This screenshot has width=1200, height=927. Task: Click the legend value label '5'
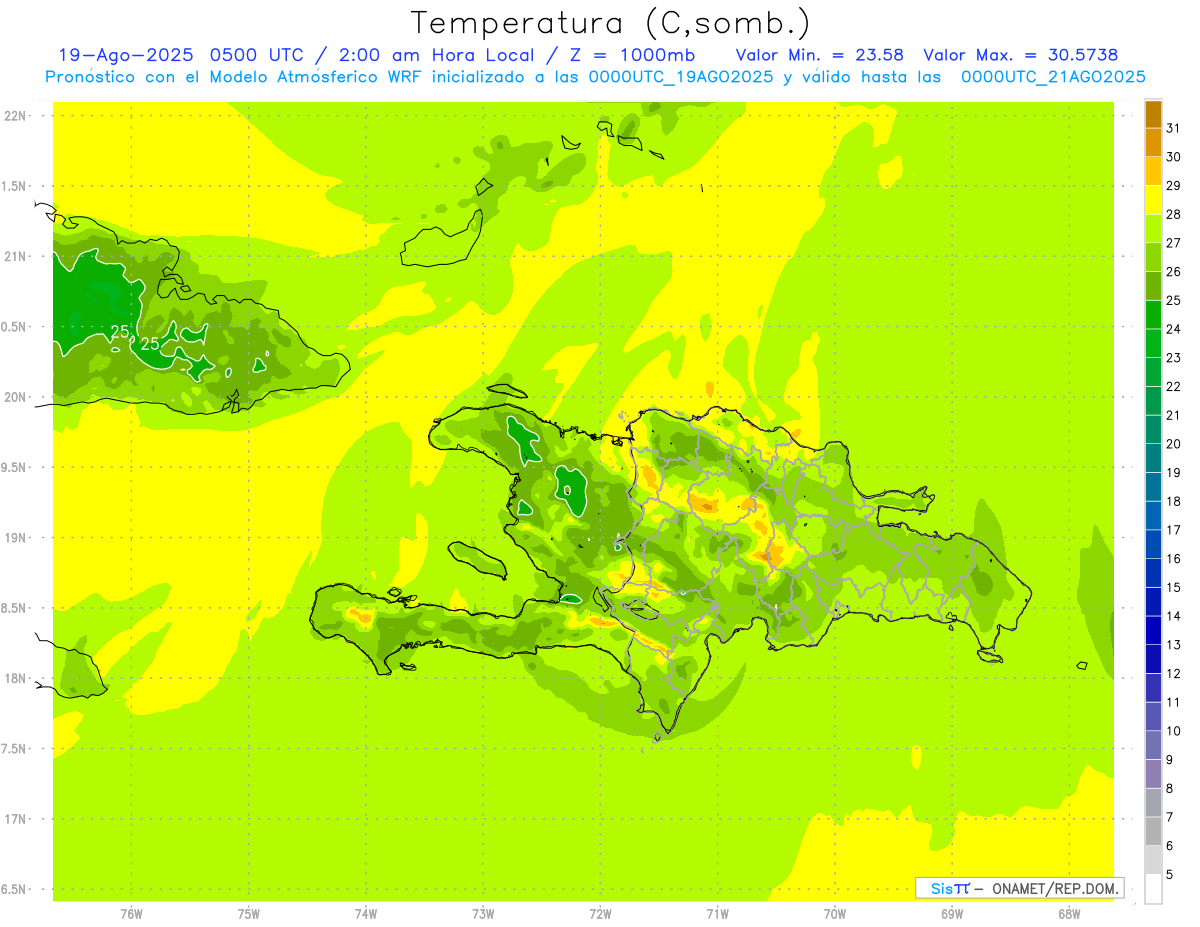point(1170,874)
